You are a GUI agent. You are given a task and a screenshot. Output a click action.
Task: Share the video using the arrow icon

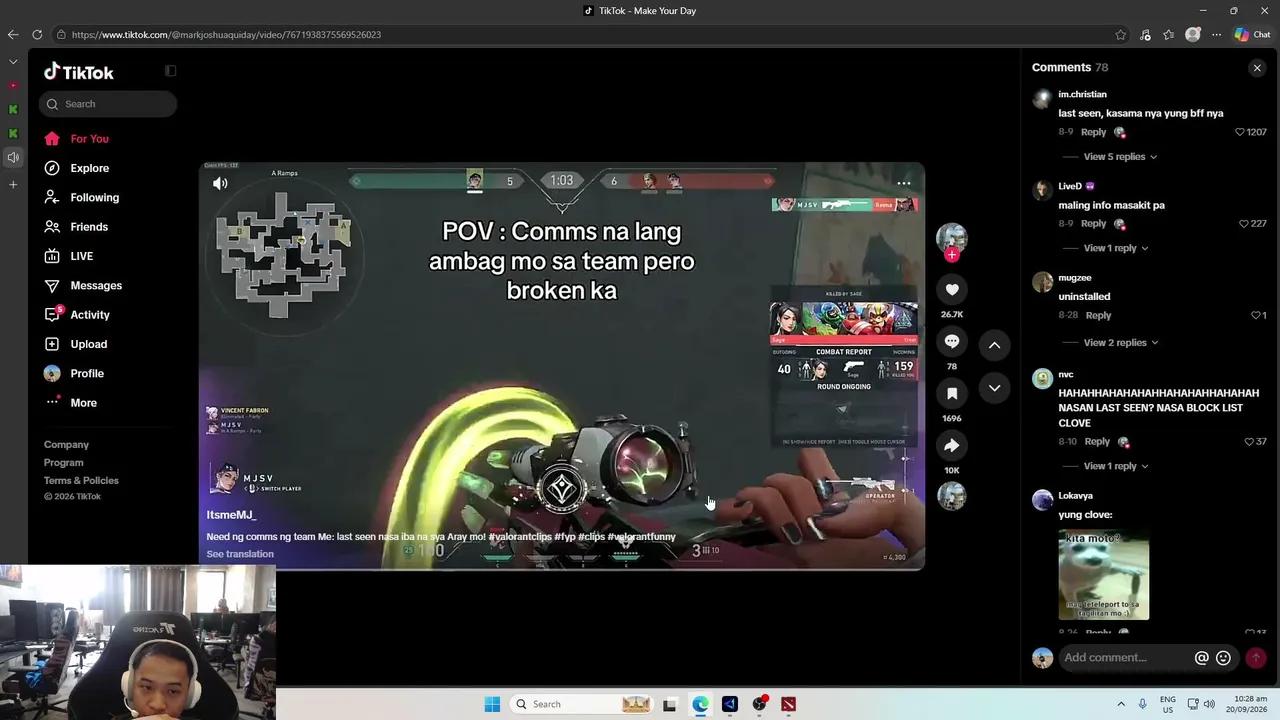click(x=952, y=446)
